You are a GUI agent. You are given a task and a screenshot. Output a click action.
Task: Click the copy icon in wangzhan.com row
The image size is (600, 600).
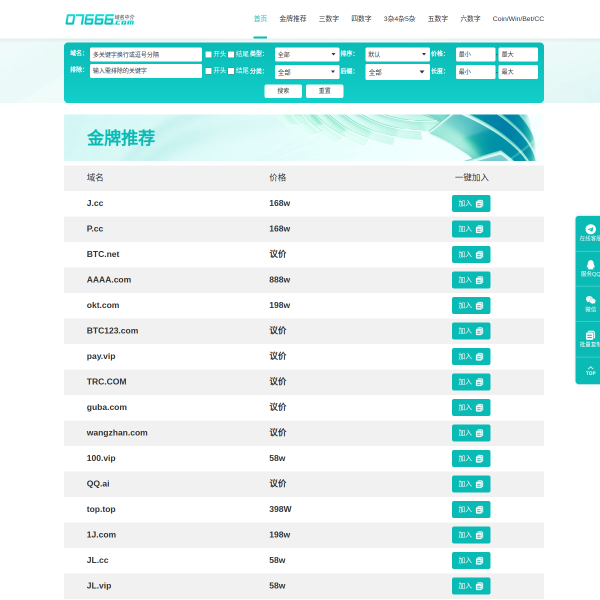click(x=479, y=433)
